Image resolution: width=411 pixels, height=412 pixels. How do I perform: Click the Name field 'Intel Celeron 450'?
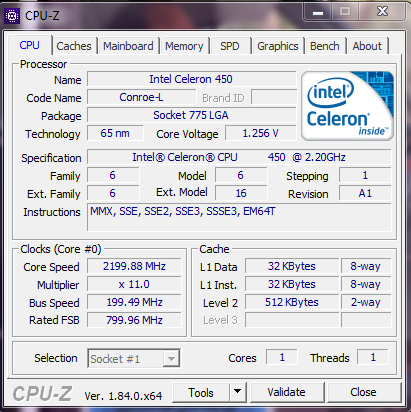[191, 79]
